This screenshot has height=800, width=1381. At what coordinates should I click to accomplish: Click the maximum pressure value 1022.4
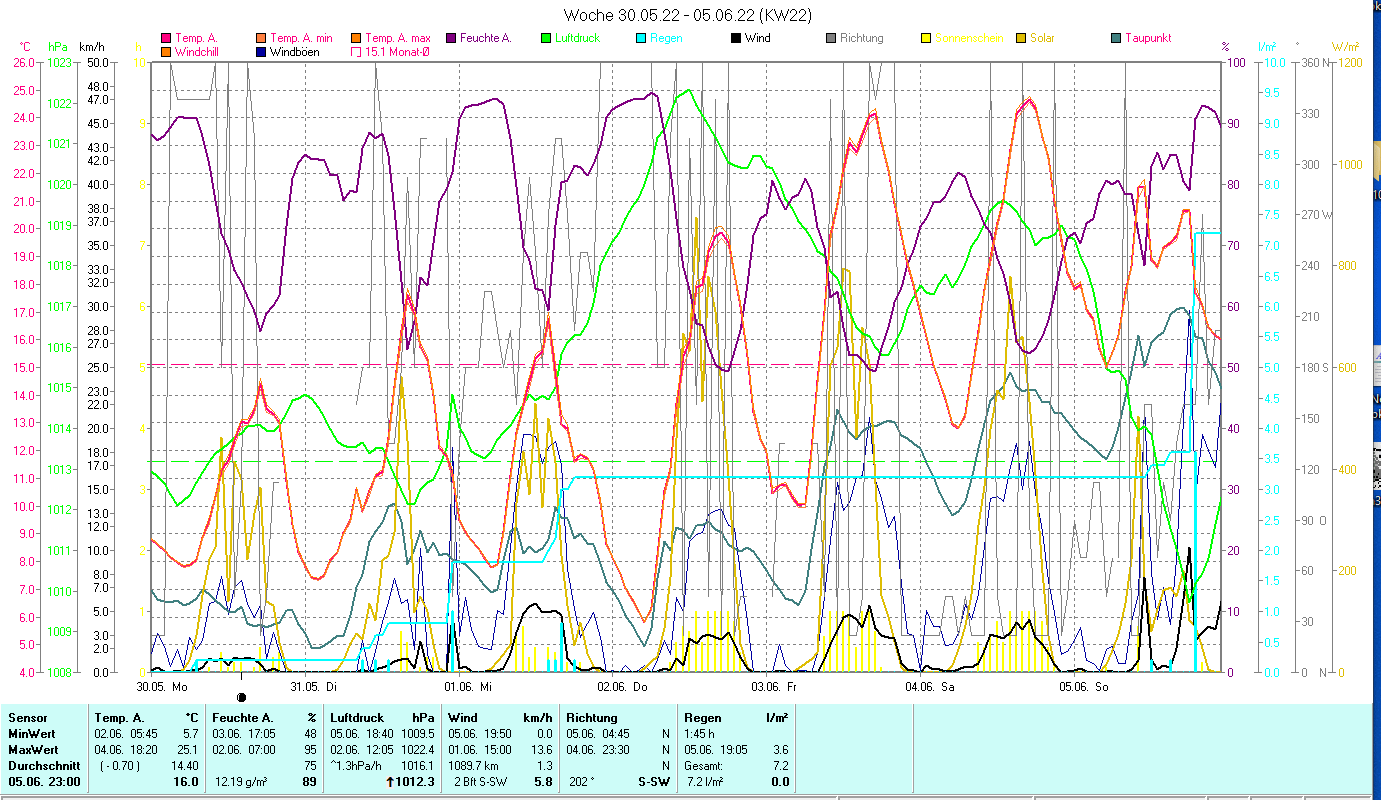[x=416, y=750]
